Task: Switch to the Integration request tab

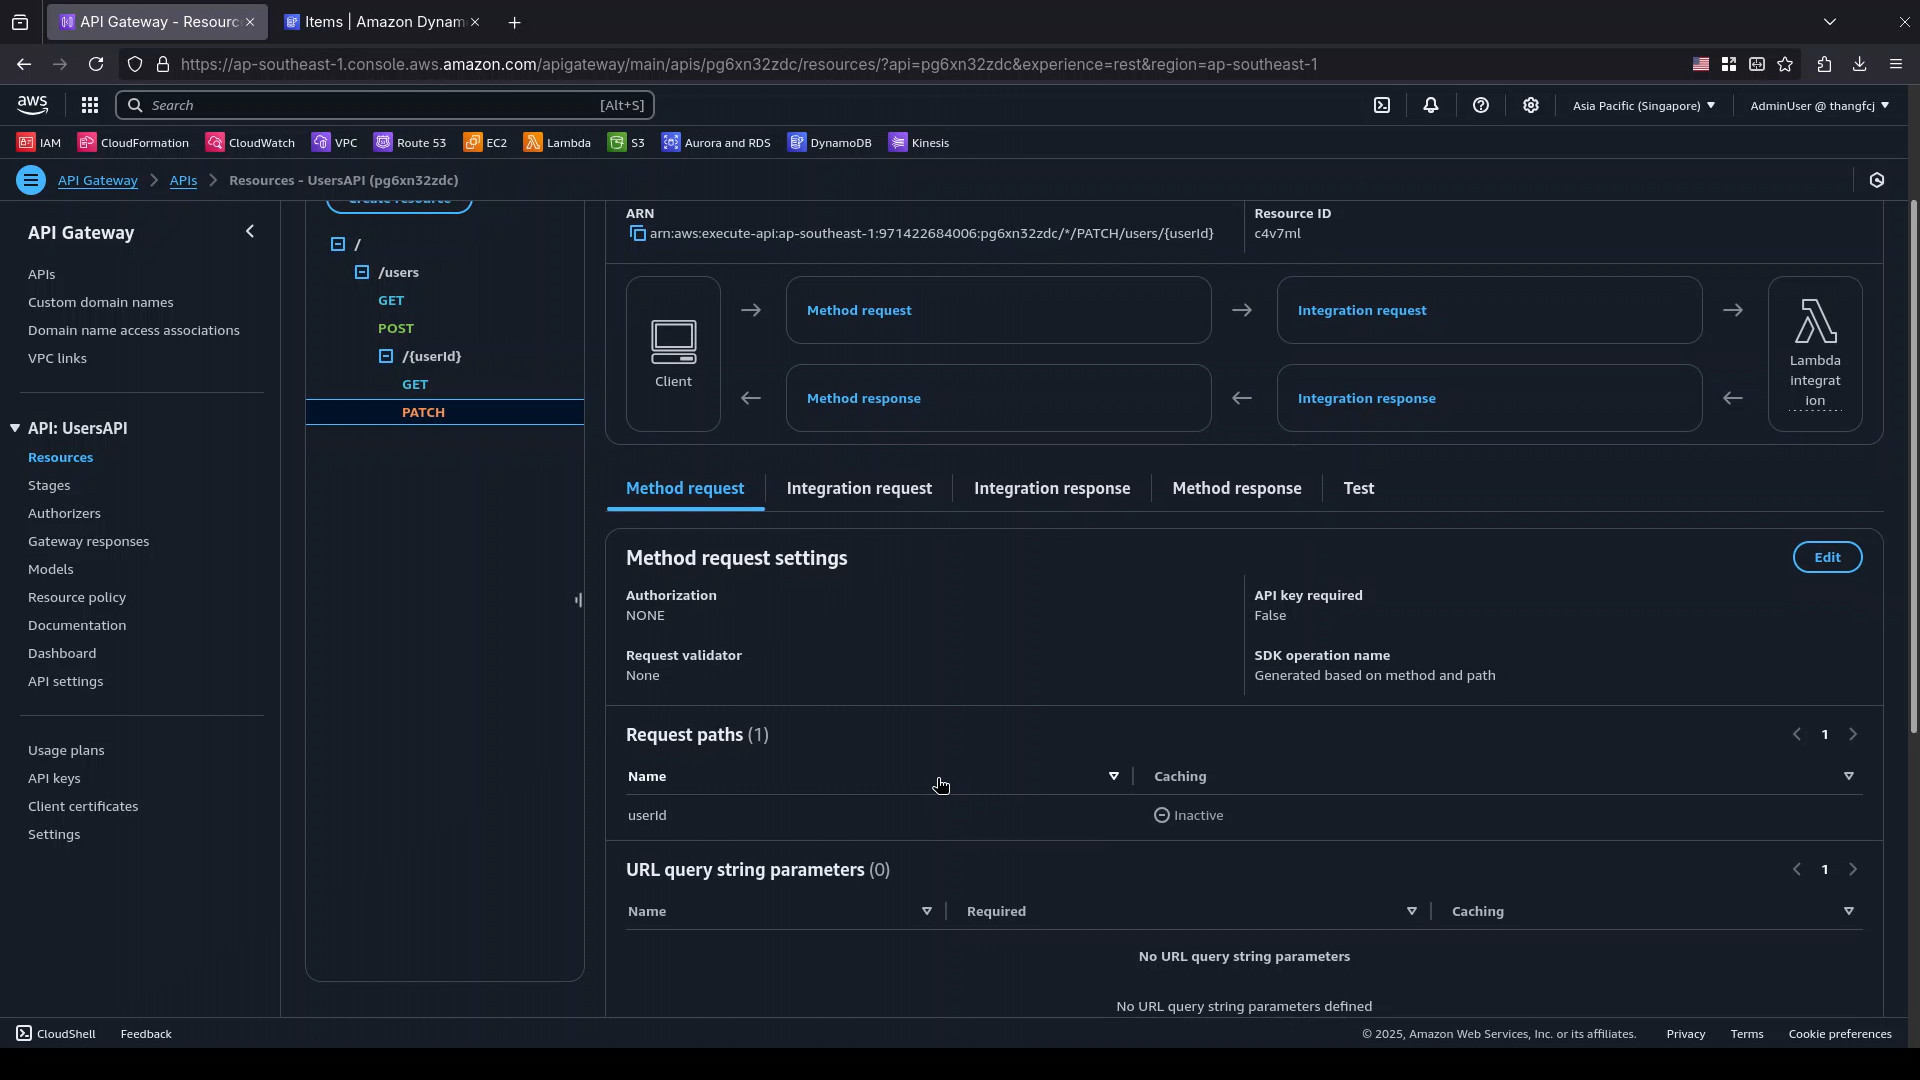Action: point(859,488)
